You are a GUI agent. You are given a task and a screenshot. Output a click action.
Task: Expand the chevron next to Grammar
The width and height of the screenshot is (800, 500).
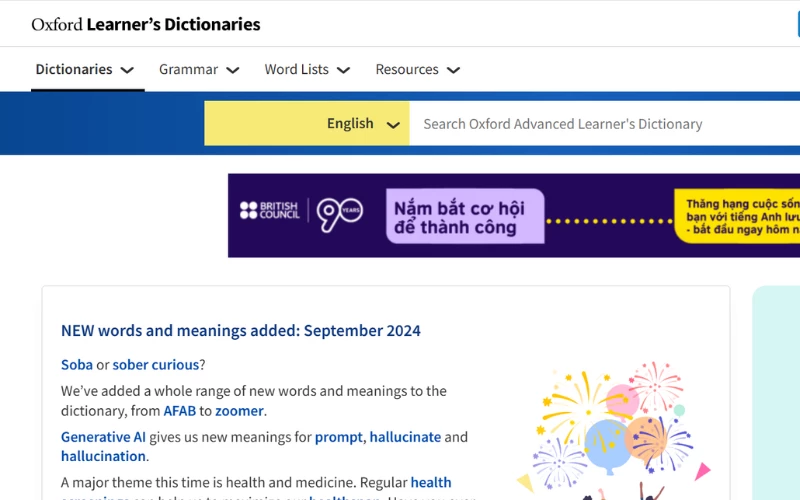tap(233, 70)
